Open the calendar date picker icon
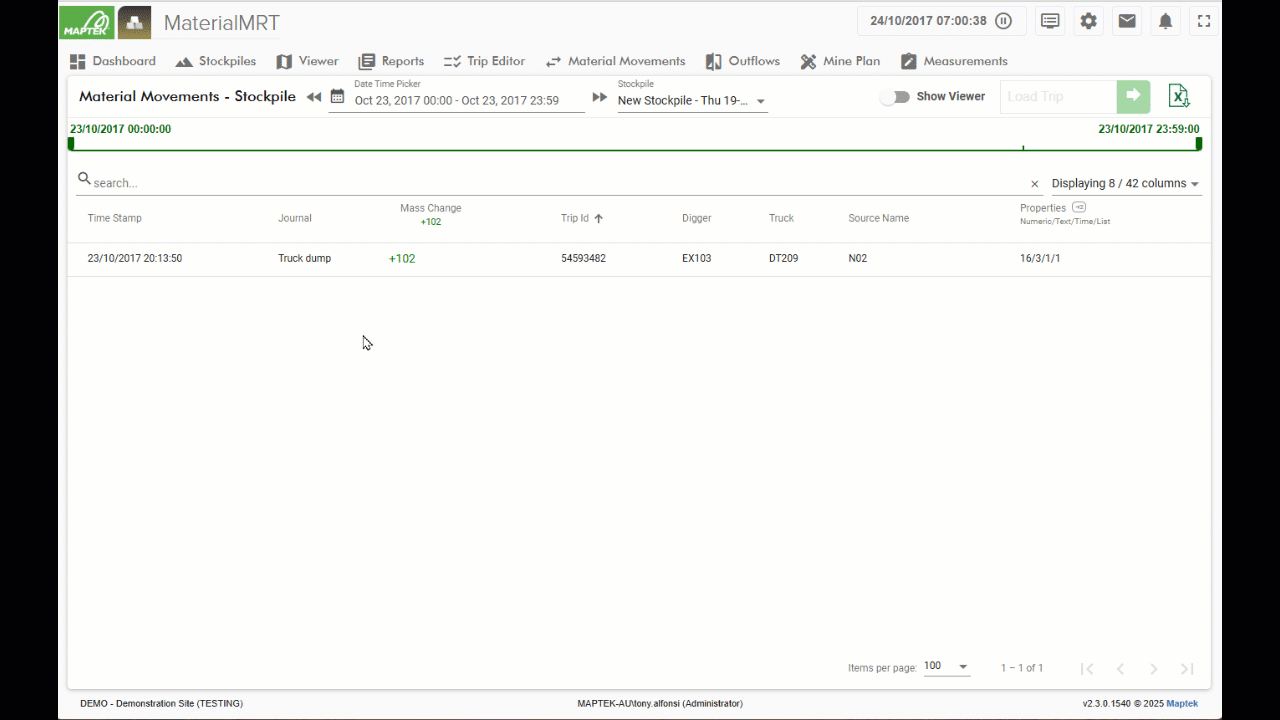 337,97
